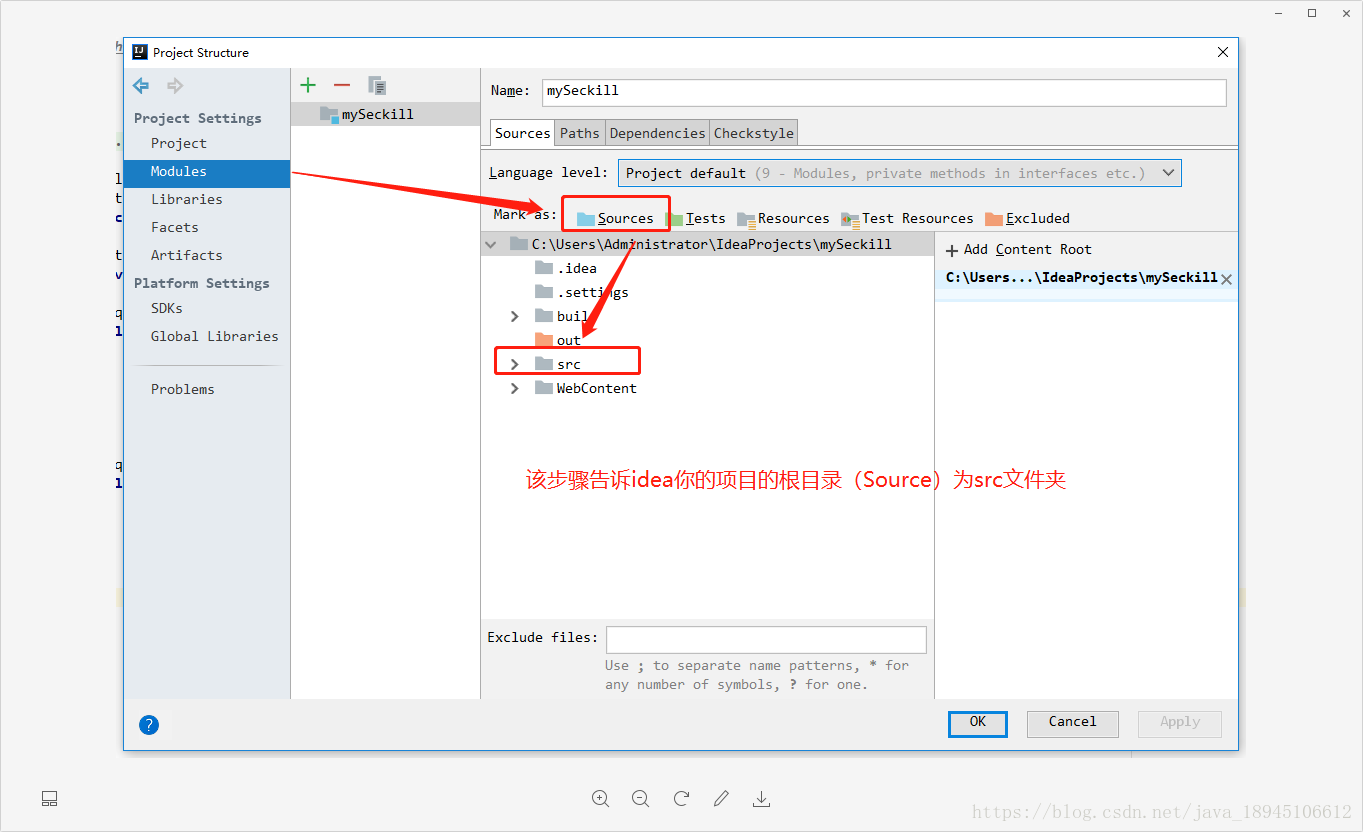1363x832 pixels.
Task: Switch to the Sources tab
Action: tap(522, 133)
